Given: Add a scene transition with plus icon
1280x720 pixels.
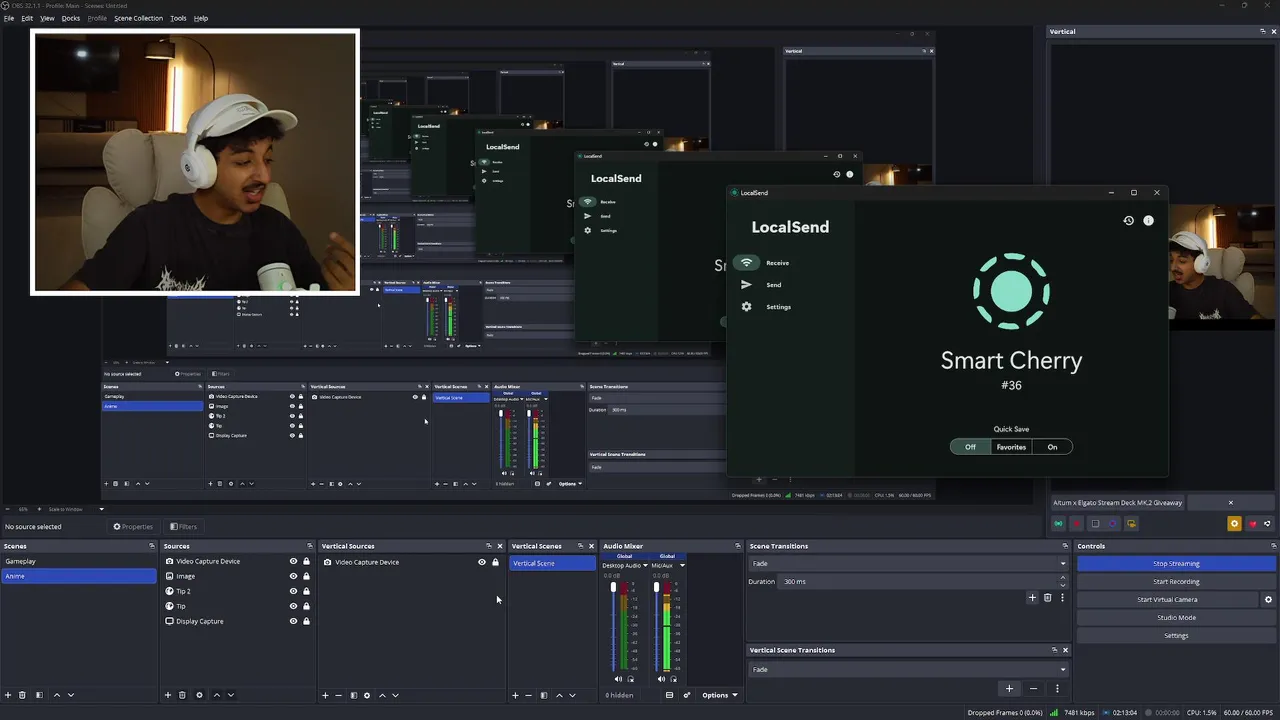Looking at the screenshot, I should (x=1032, y=598).
